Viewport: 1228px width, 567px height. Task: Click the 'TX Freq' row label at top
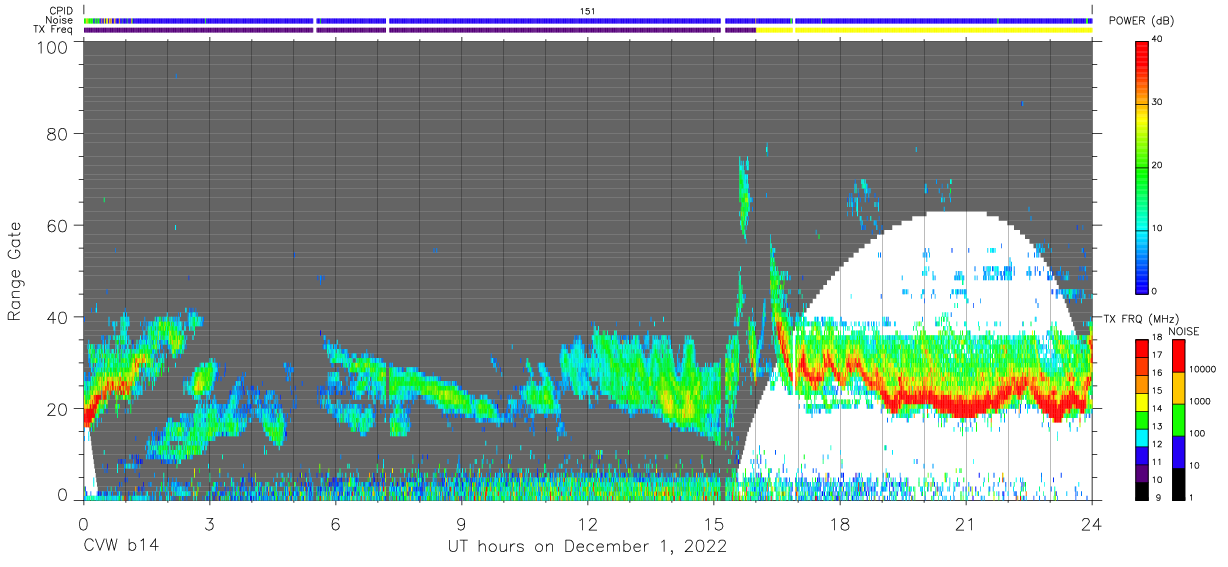coord(55,30)
